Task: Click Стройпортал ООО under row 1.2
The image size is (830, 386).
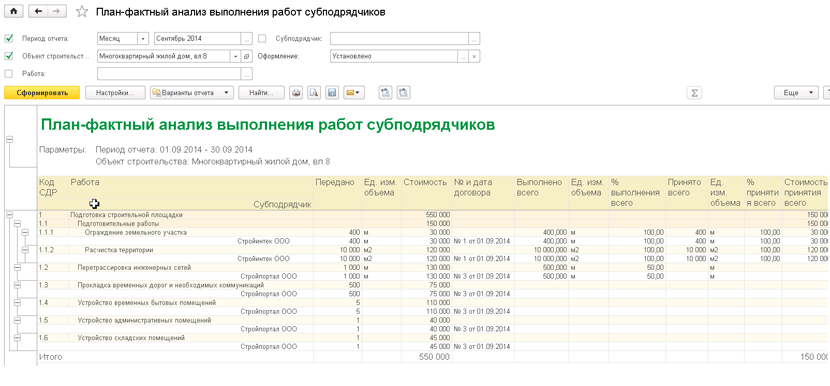Action: coord(269,276)
